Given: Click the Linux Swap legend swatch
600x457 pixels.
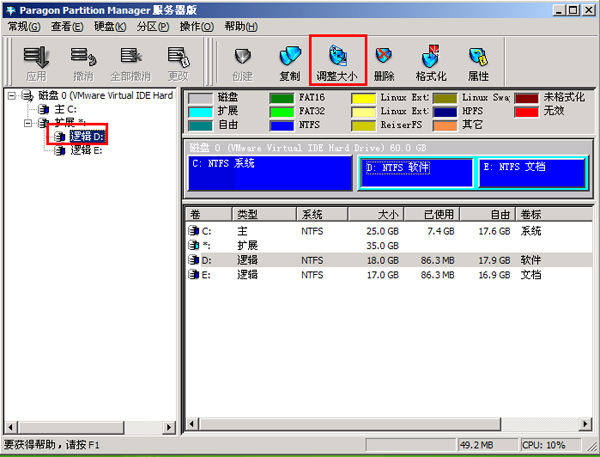Looking at the screenshot, I should [445, 98].
